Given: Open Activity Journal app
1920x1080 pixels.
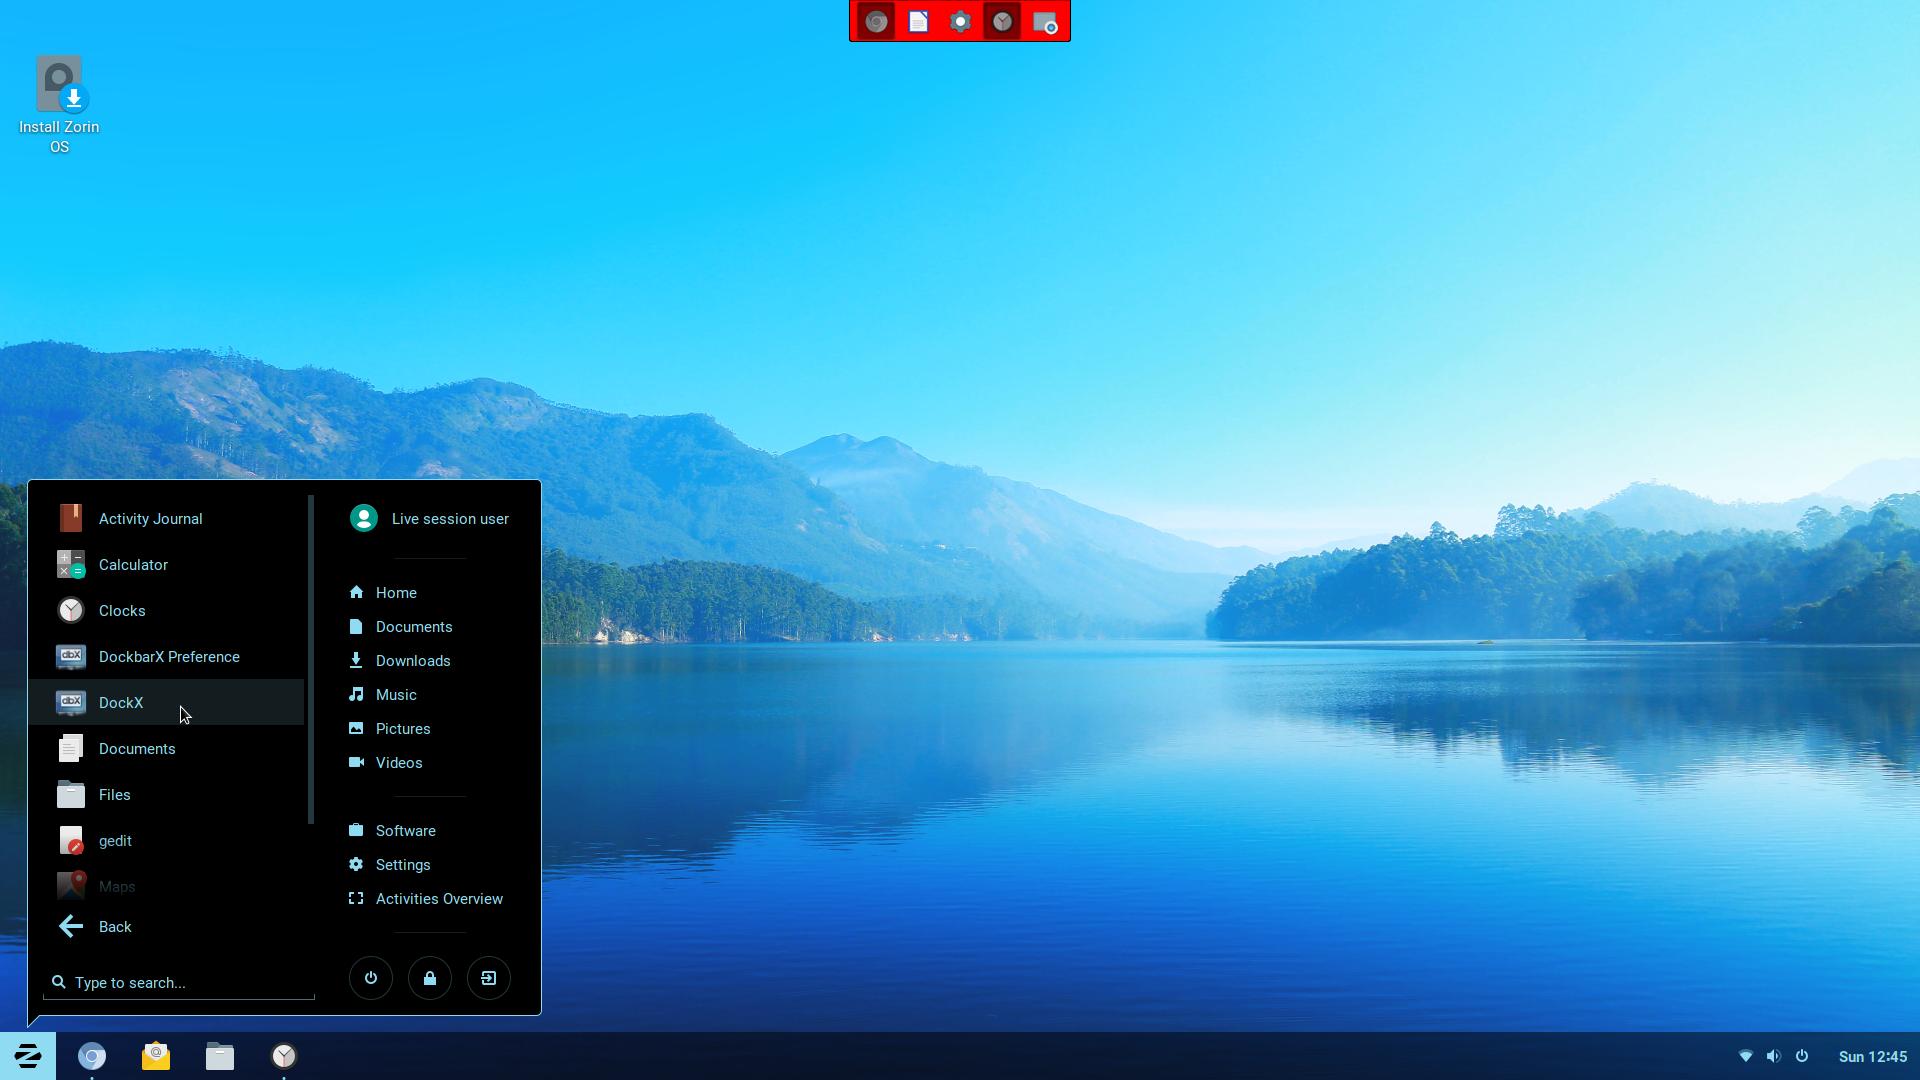Looking at the screenshot, I should click(x=150, y=519).
